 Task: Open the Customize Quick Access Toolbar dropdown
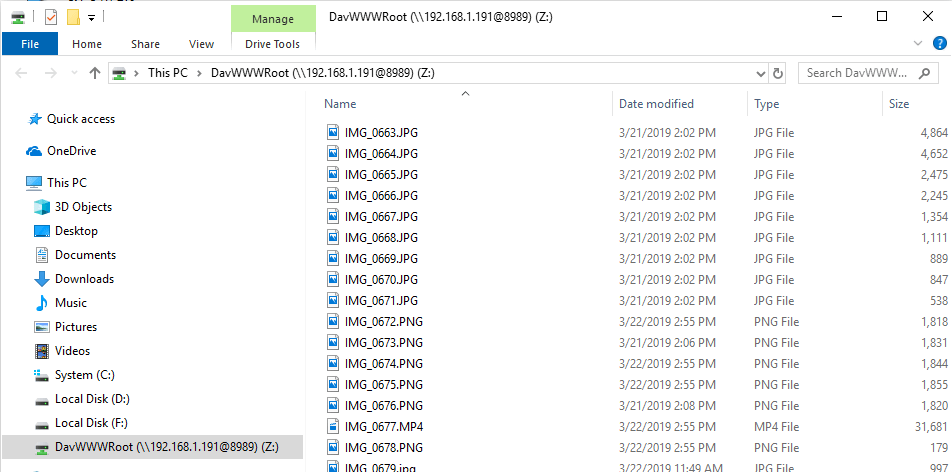tap(91, 18)
